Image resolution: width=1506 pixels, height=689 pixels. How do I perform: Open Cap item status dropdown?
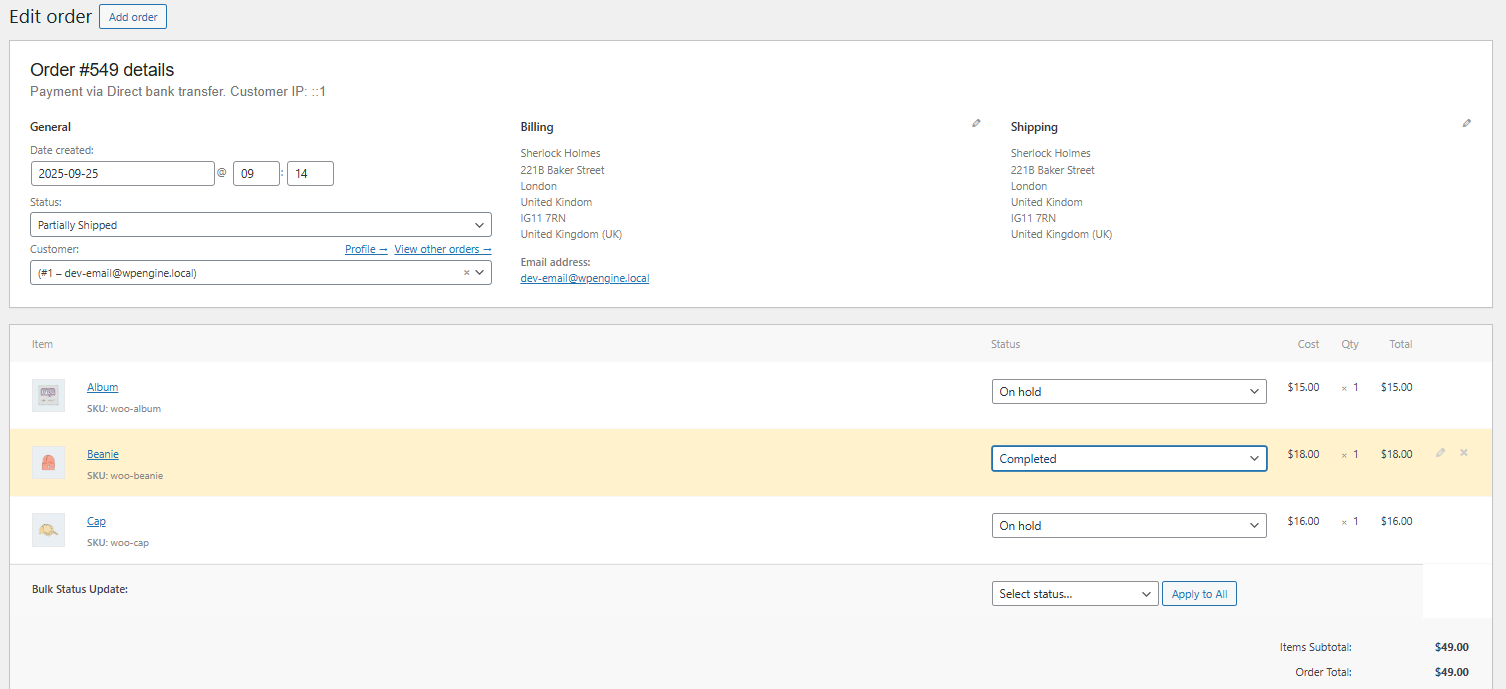tap(1128, 526)
